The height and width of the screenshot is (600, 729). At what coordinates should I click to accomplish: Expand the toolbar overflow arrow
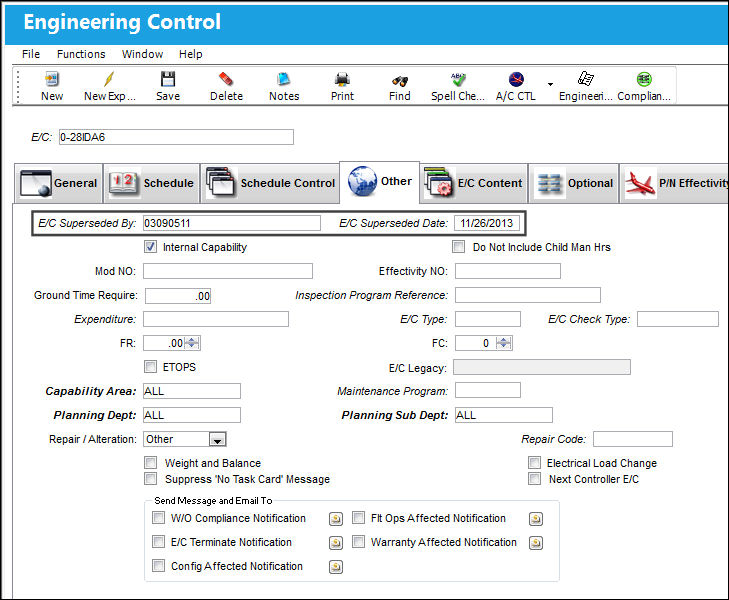(x=550, y=85)
